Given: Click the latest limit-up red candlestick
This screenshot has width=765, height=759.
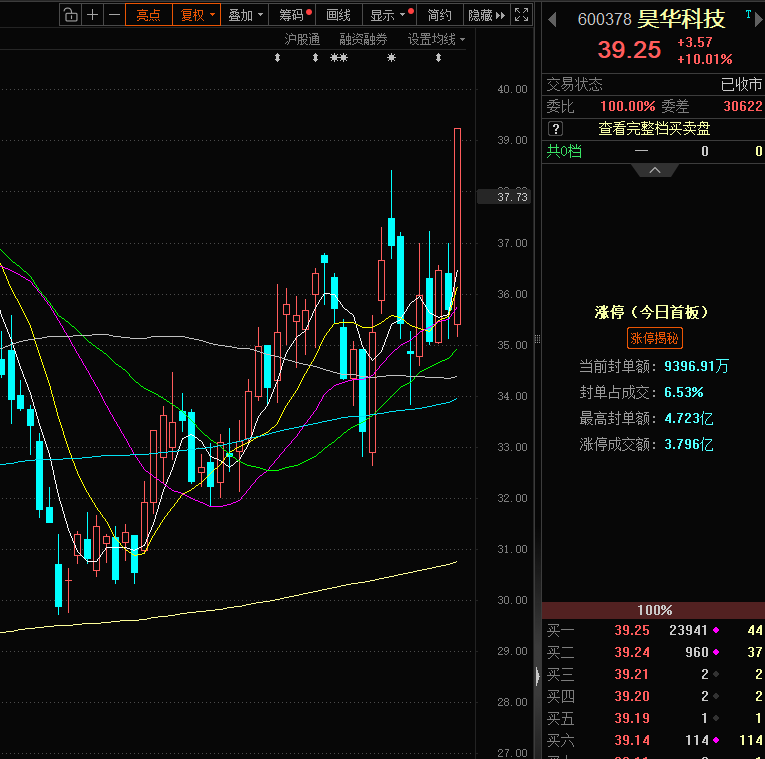Looking at the screenshot, I should point(458,226).
